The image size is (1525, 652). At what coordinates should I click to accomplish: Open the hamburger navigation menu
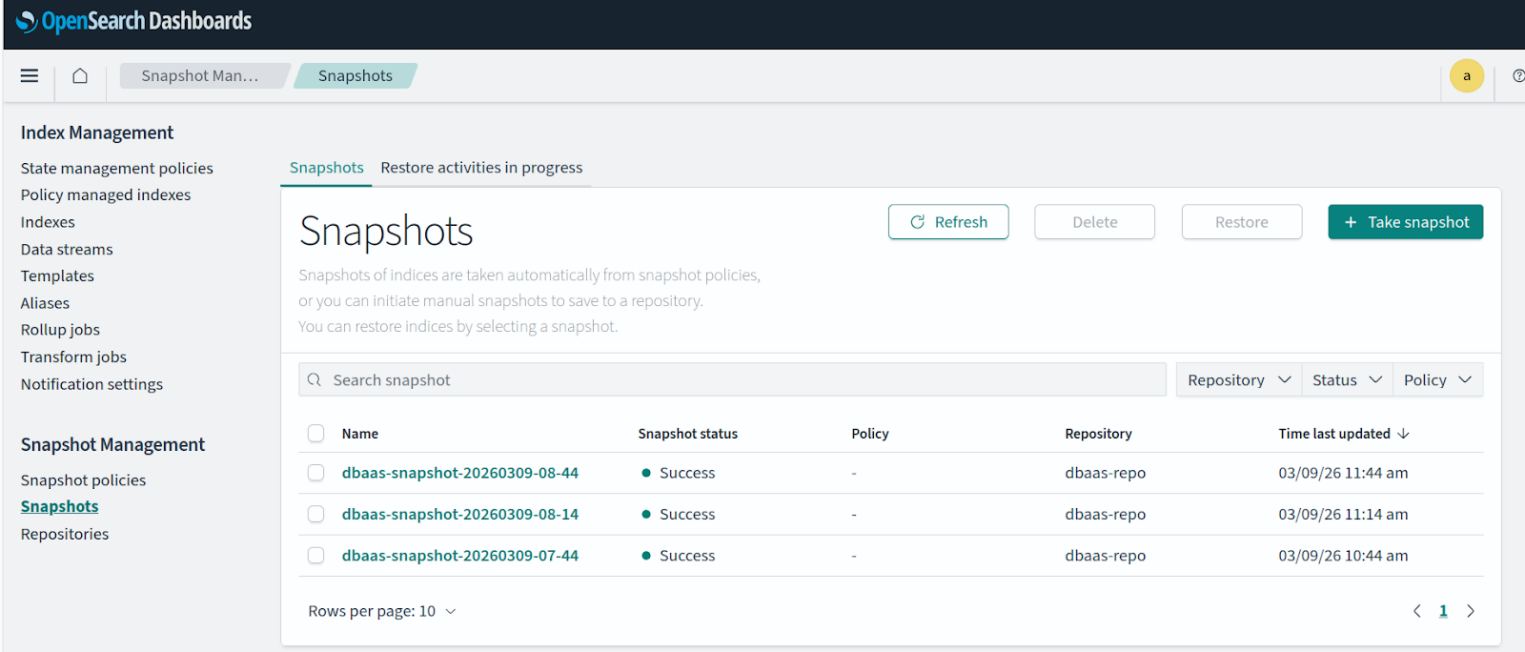29,75
